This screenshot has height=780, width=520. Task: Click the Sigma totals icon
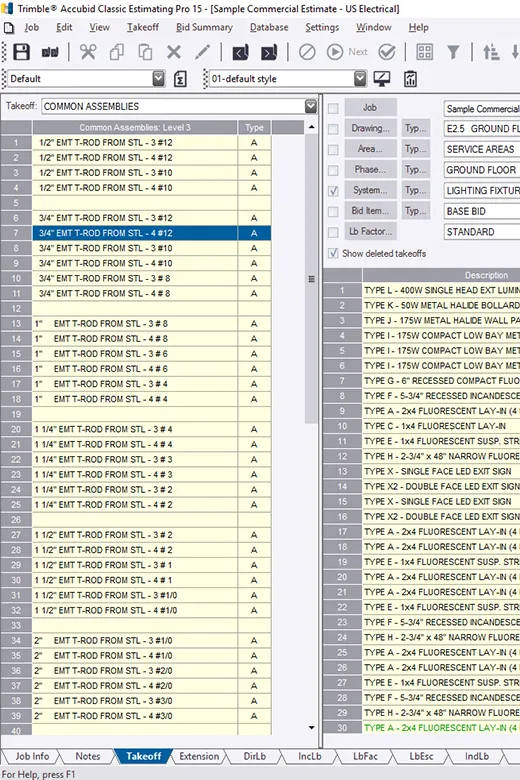(180, 79)
